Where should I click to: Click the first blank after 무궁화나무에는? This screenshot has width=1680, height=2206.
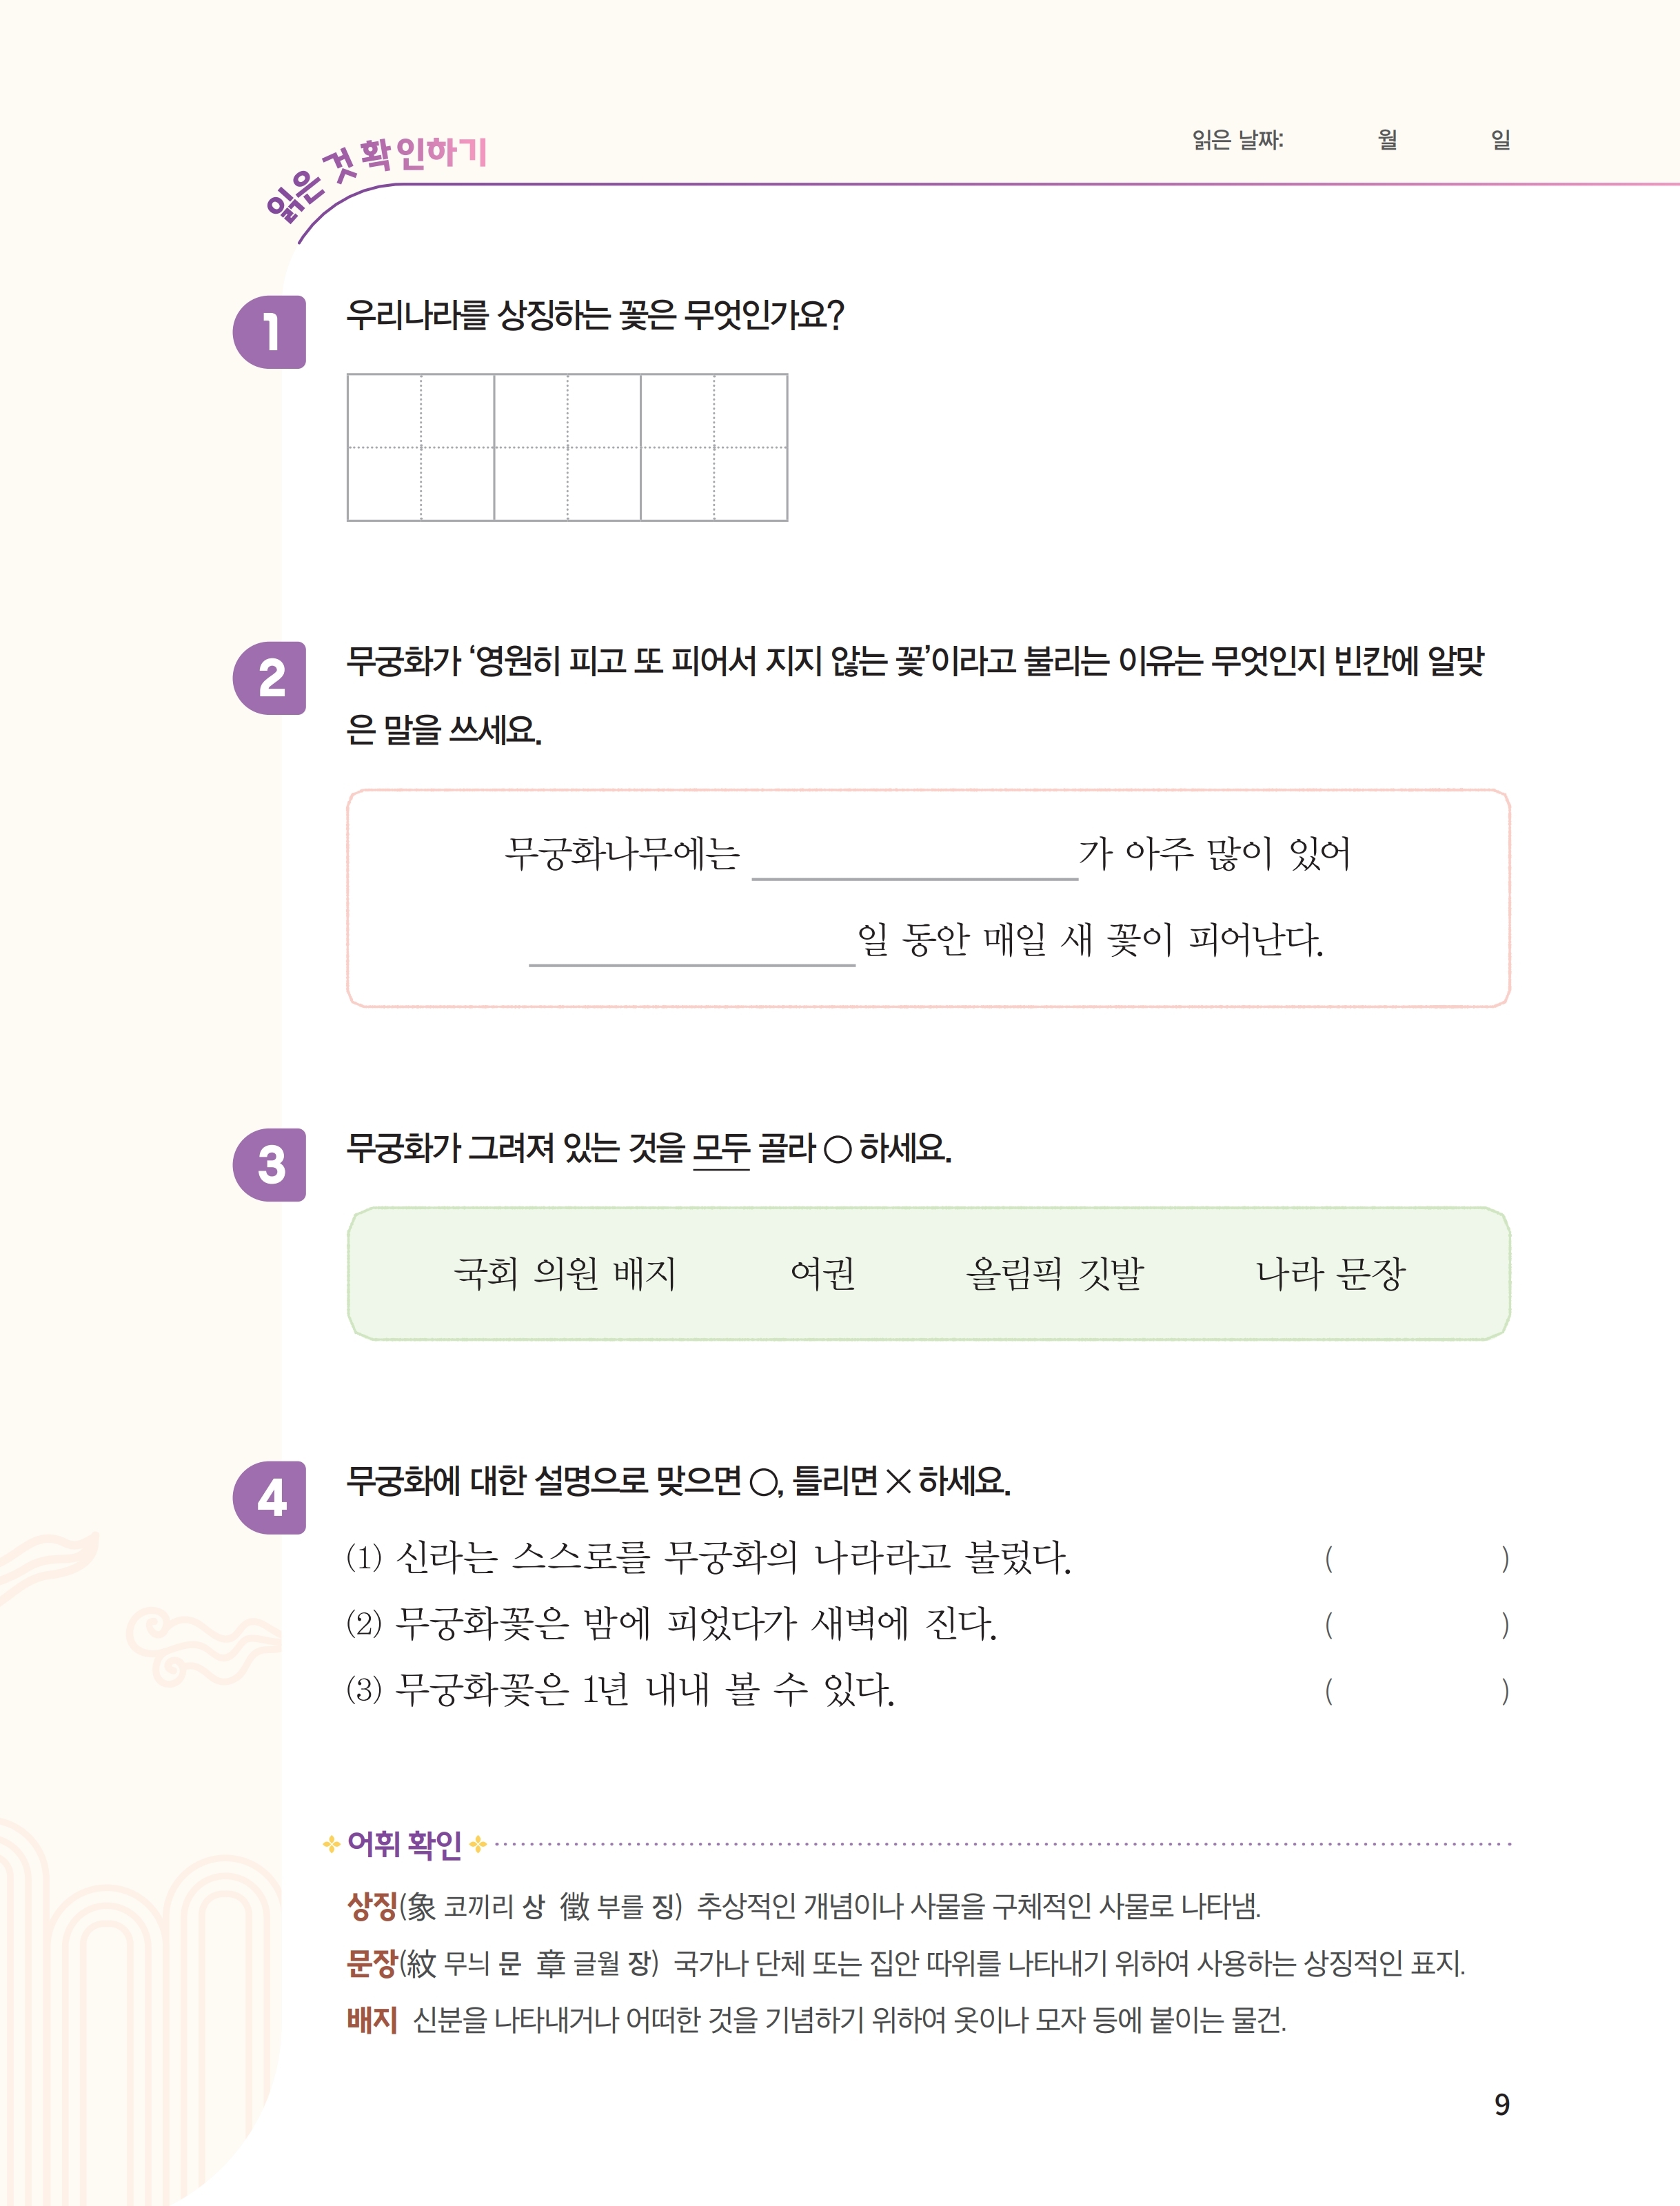[914, 858]
